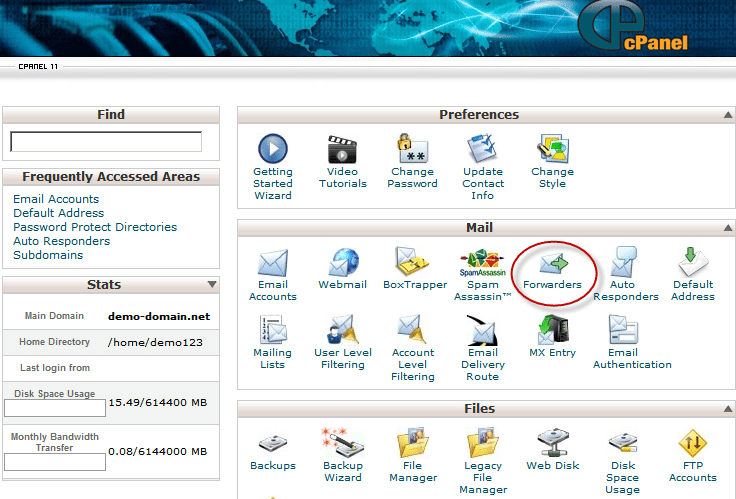The height and width of the screenshot is (499, 736).
Task: Click the cPanel logo
Action: (x=633, y=26)
